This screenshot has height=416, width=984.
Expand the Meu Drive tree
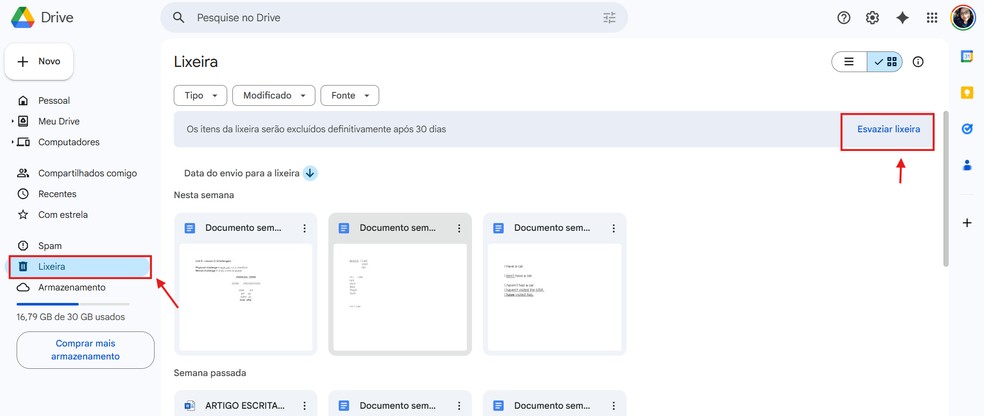12,121
